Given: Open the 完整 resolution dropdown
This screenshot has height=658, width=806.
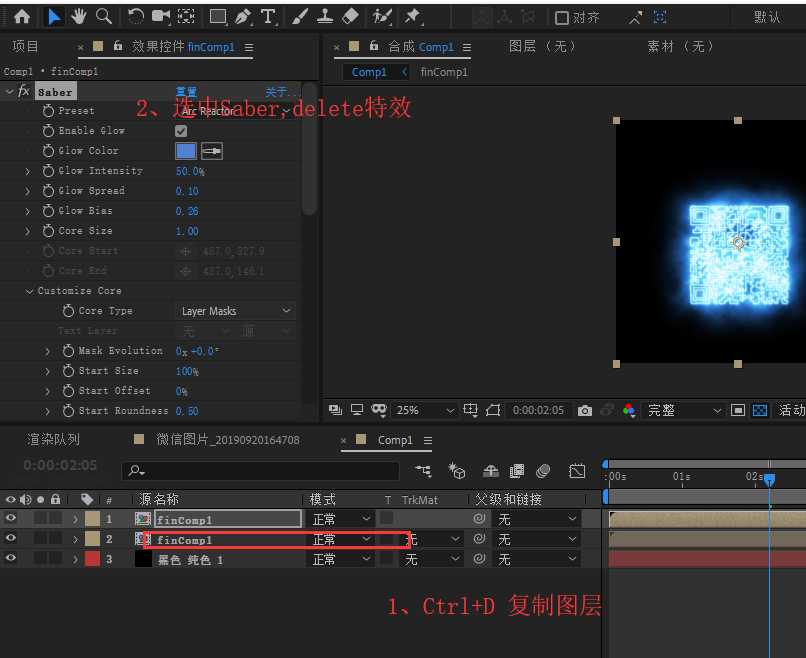Looking at the screenshot, I should tap(684, 410).
